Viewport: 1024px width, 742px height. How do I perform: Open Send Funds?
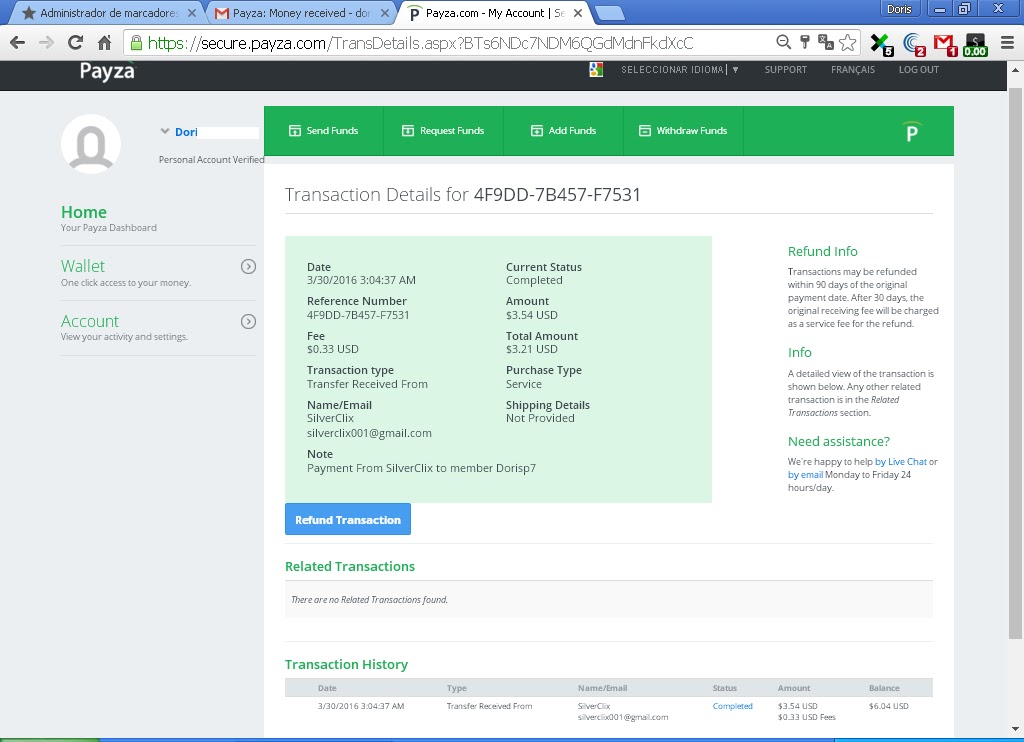click(323, 131)
